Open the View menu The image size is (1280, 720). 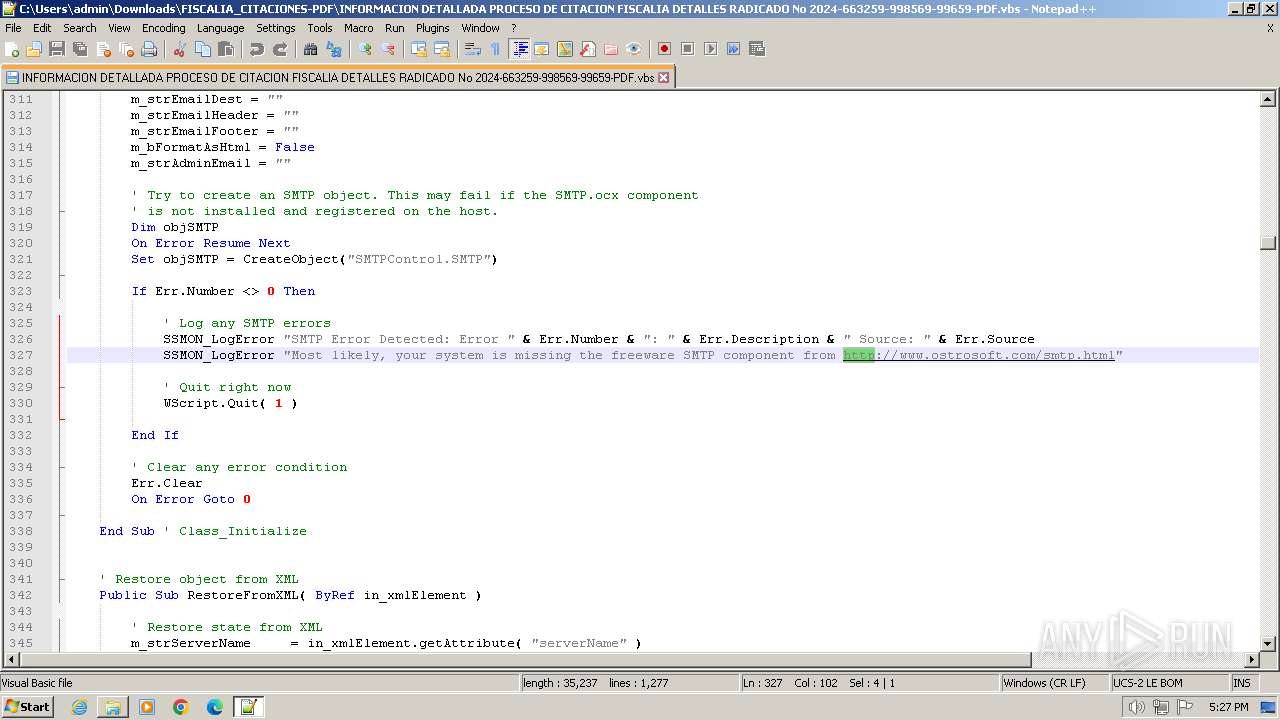(119, 28)
